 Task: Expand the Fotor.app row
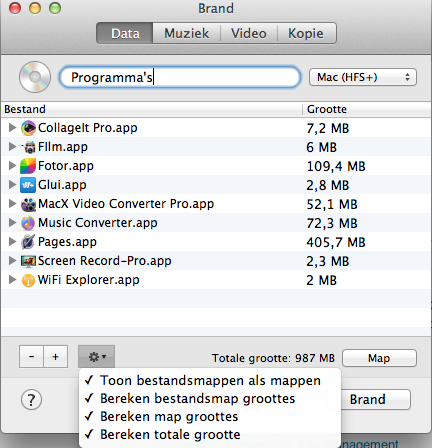point(12,165)
